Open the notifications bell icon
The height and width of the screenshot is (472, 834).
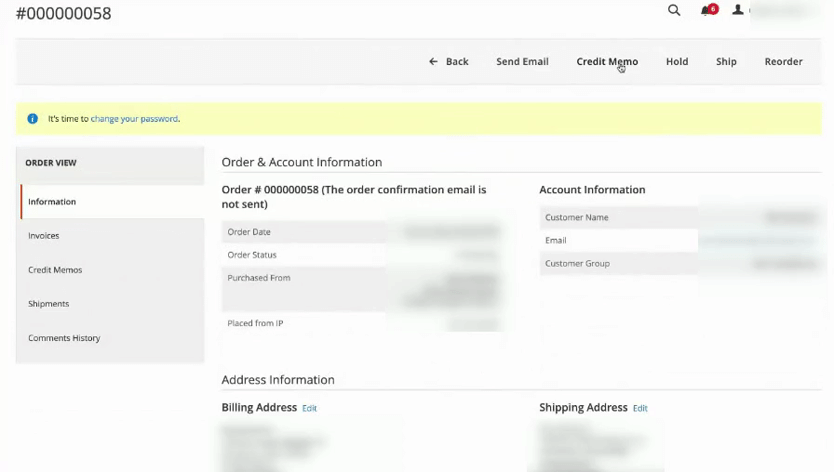[x=708, y=10]
